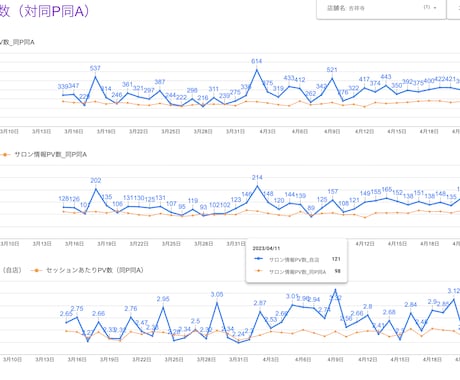Click the 417 data label in the top chart
Viewport: 460px width, 380px height.
click(x=364, y=79)
